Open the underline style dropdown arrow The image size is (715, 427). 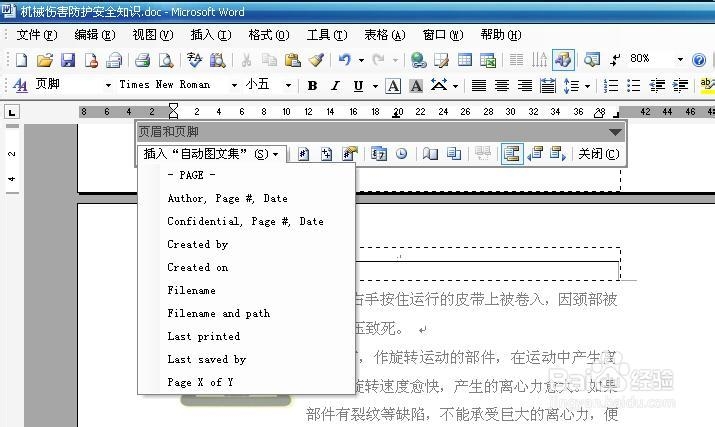coord(375,85)
